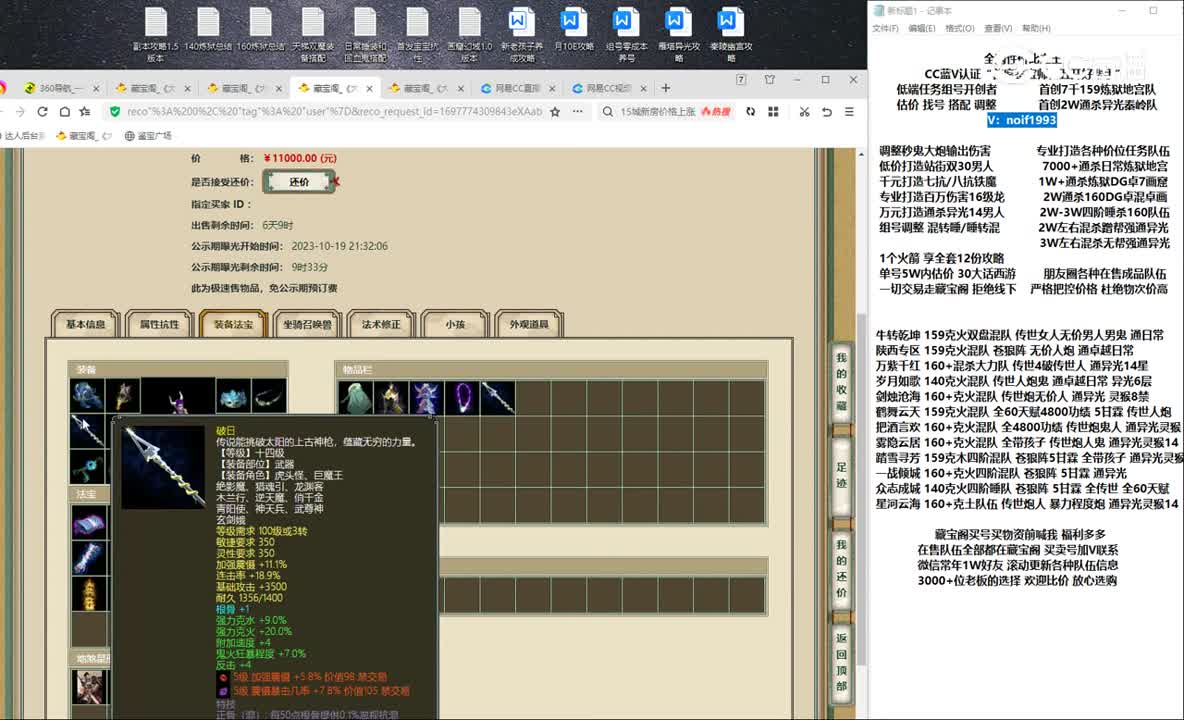1184x720 pixels.
Task: Select the equipped spear weapon slot
Action: pyautogui.click(x=87, y=430)
